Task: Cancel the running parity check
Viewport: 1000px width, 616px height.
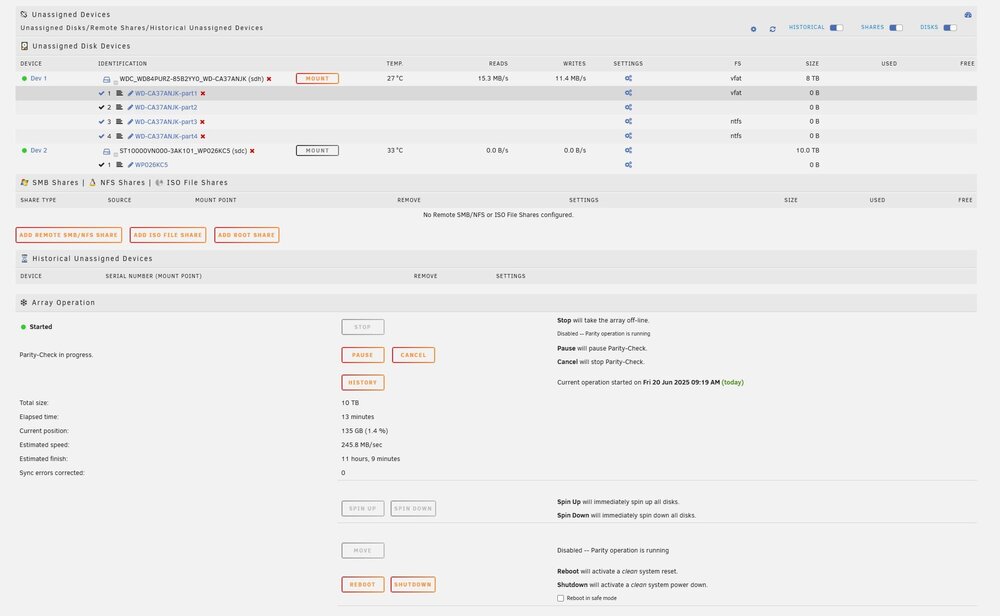Action: tap(413, 355)
